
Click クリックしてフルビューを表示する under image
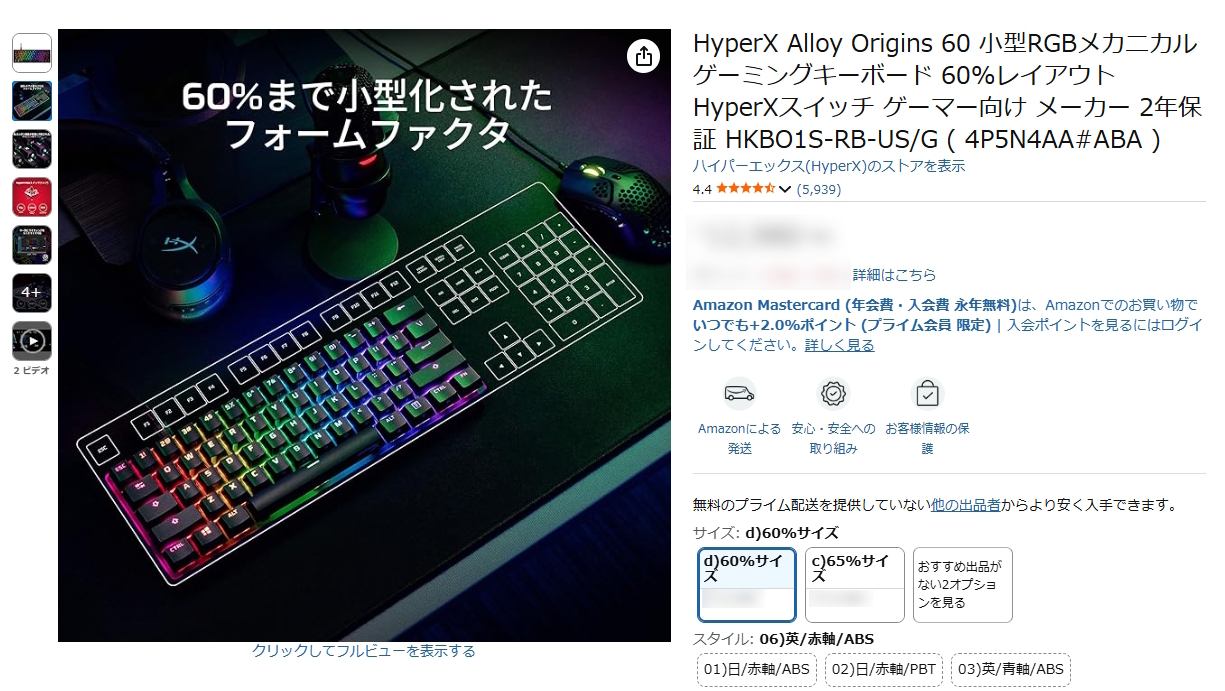pos(364,651)
